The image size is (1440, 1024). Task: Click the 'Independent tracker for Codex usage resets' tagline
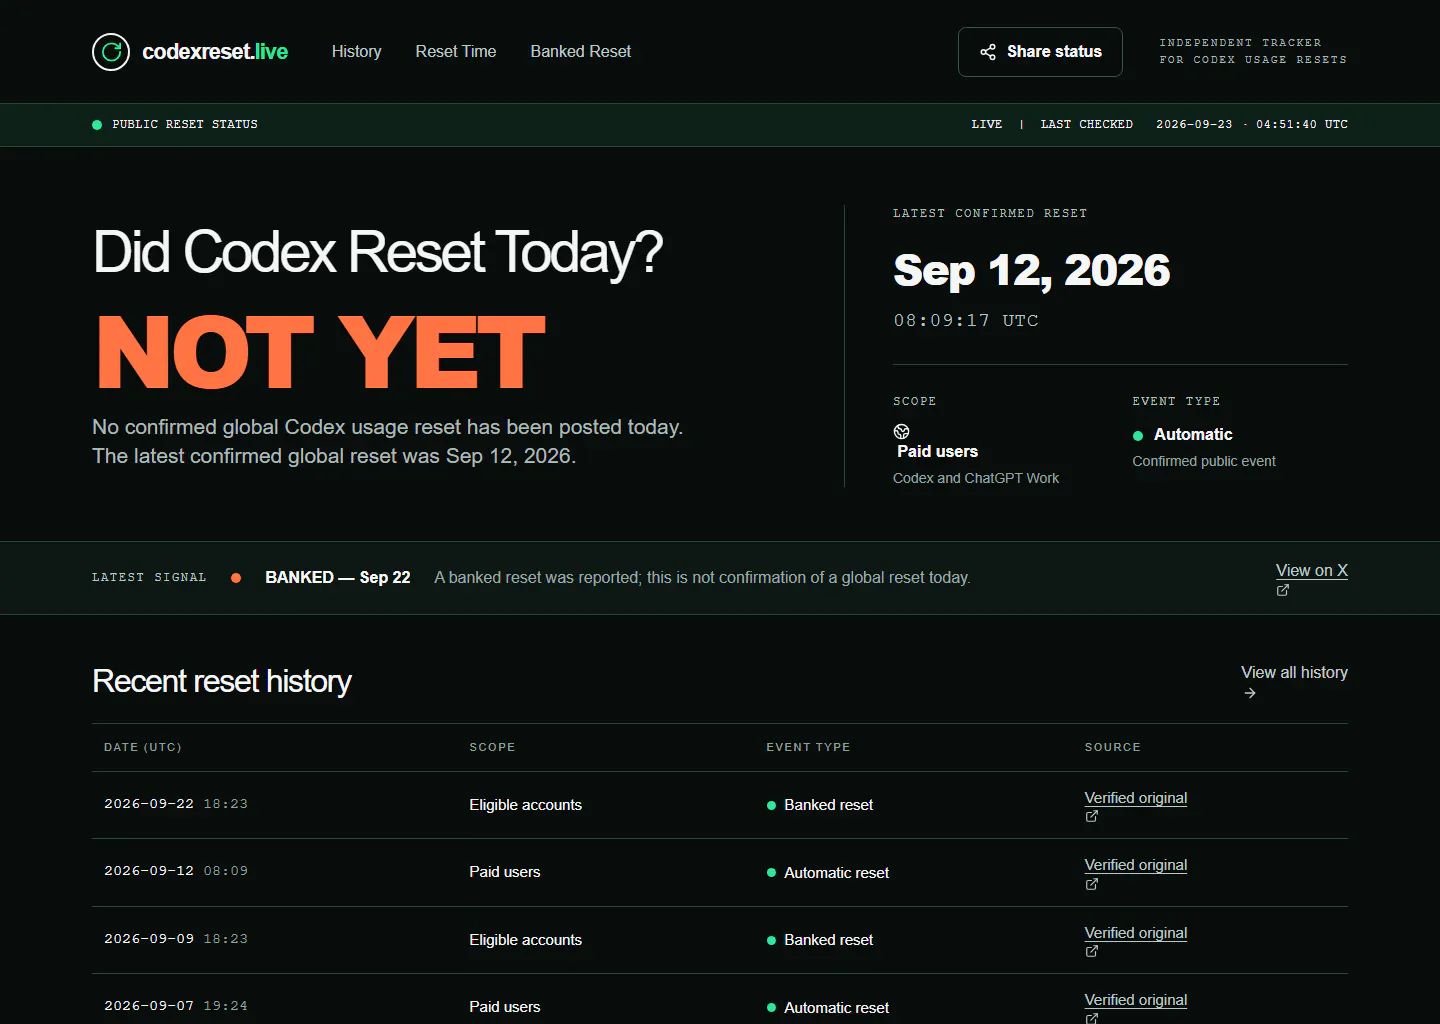click(1253, 51)
